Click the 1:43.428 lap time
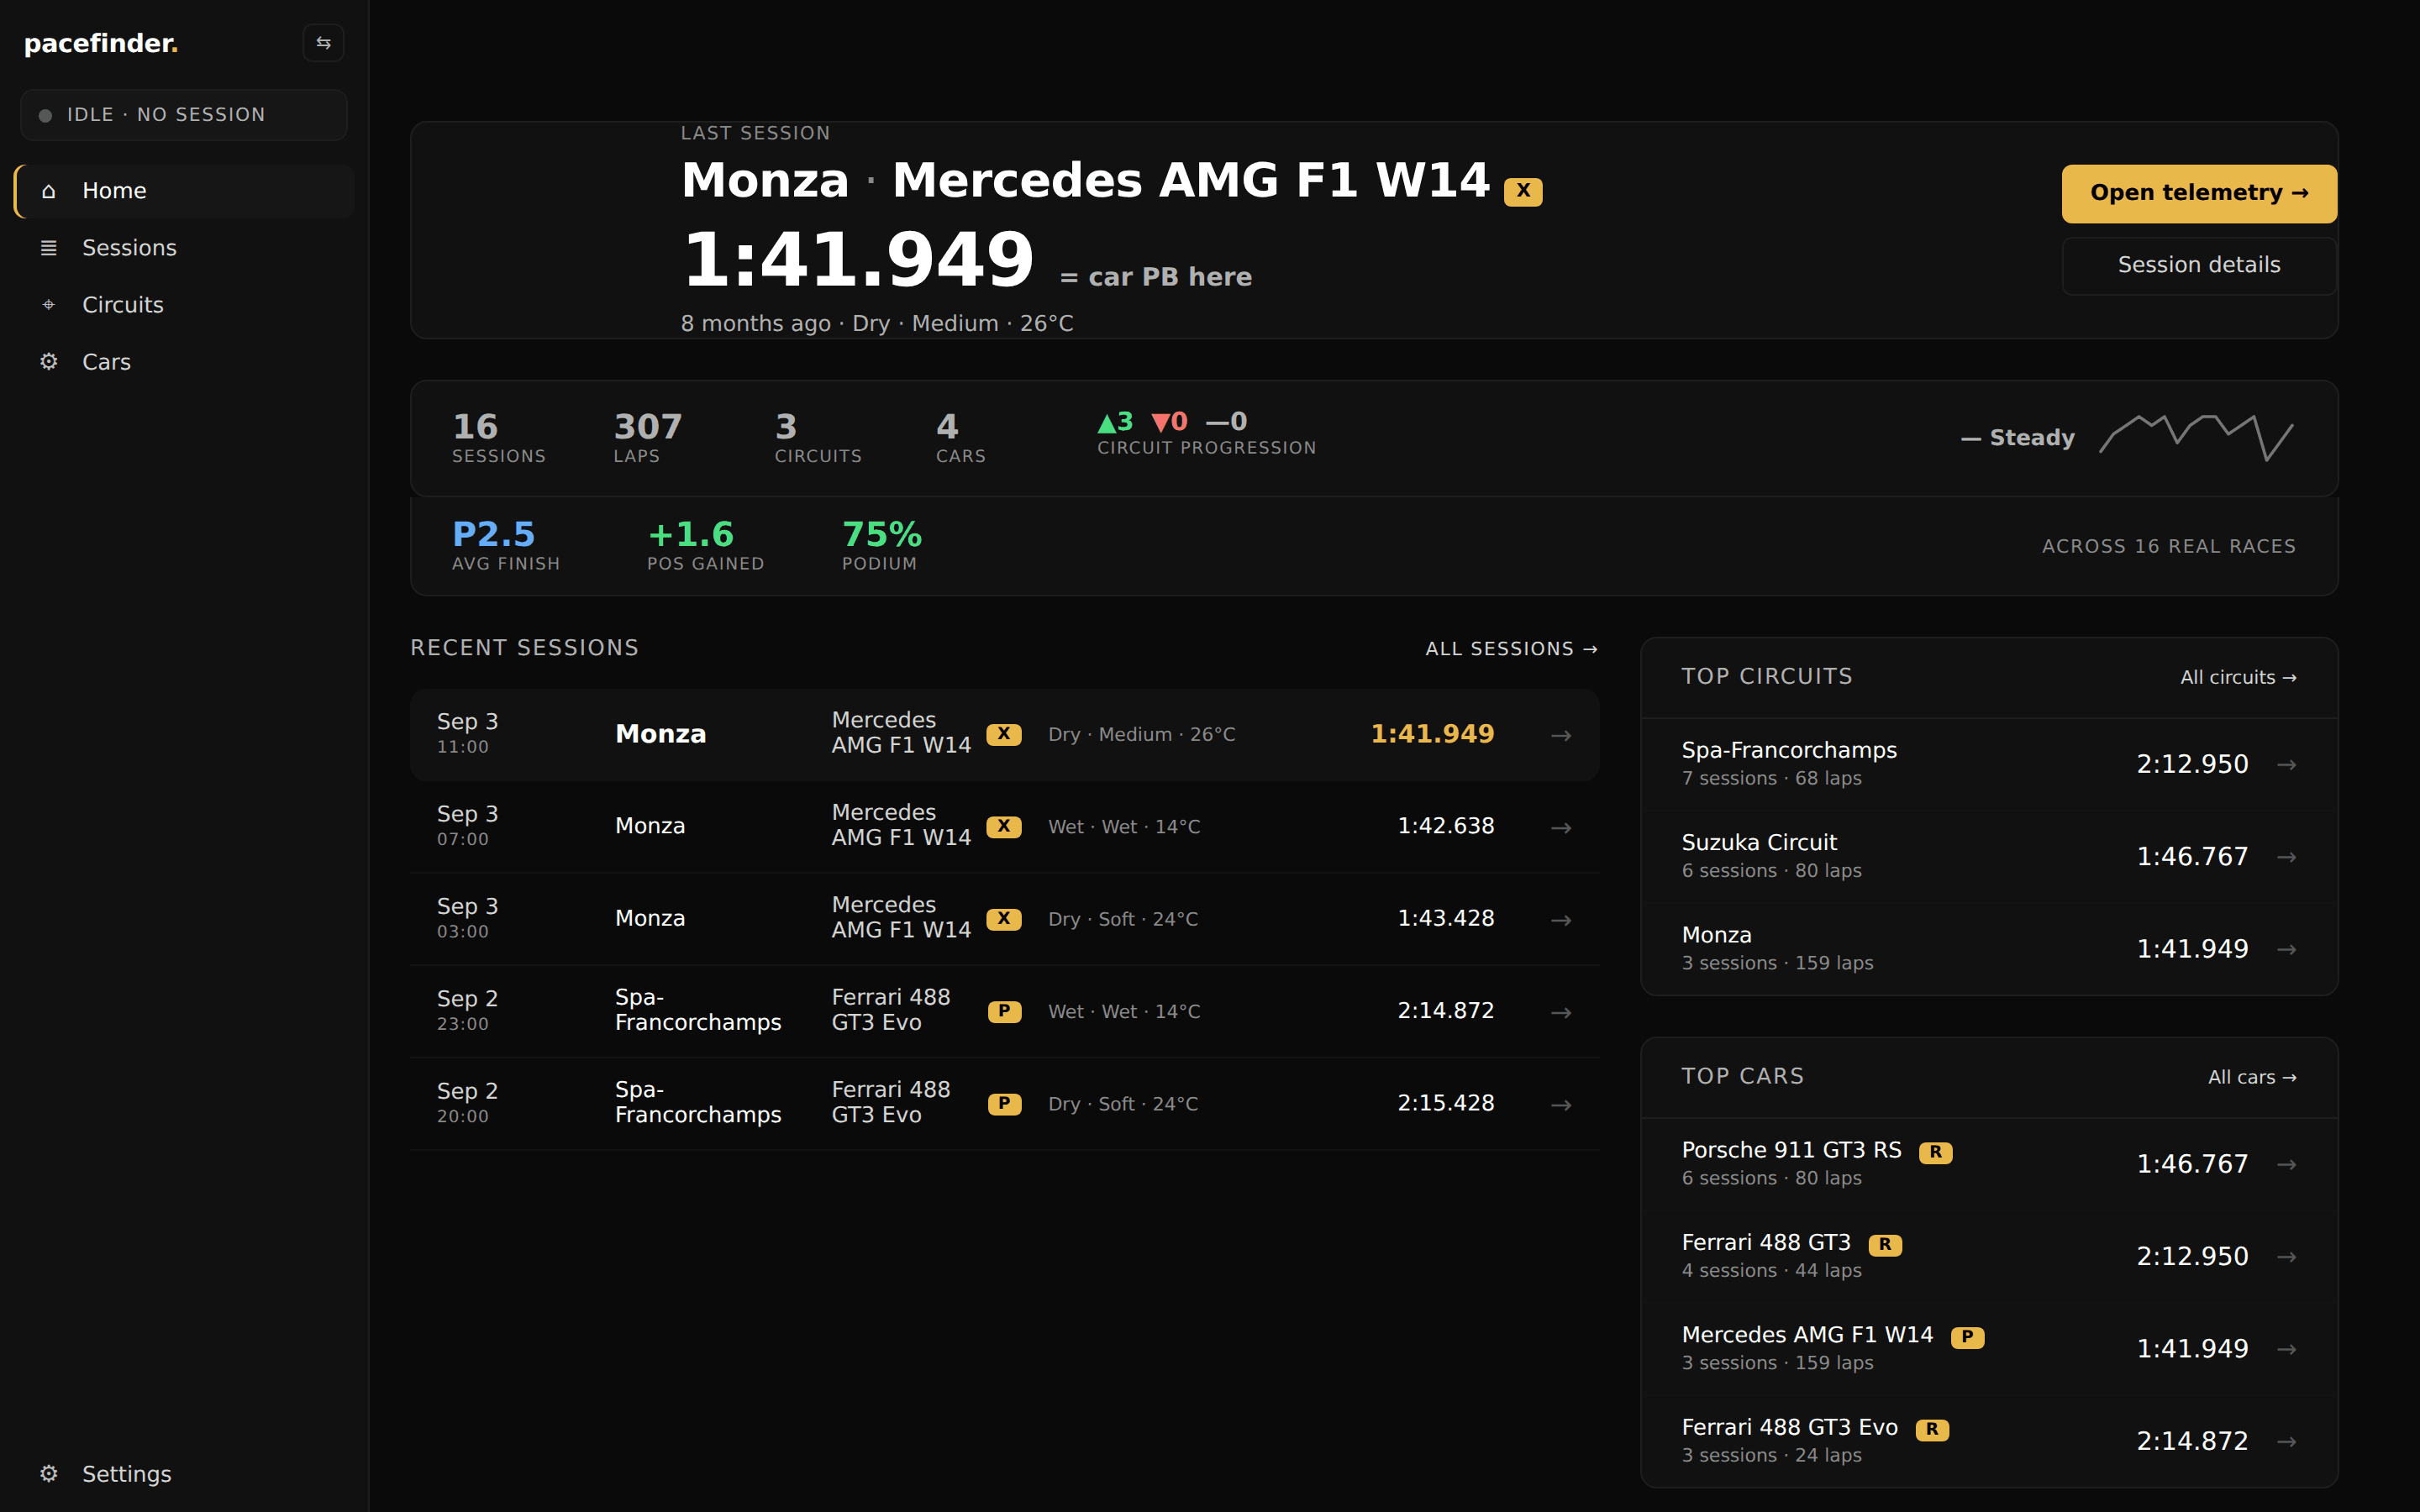Screen dimensions: 2420x1512 pyautogui.click(x=1446, y=918)
